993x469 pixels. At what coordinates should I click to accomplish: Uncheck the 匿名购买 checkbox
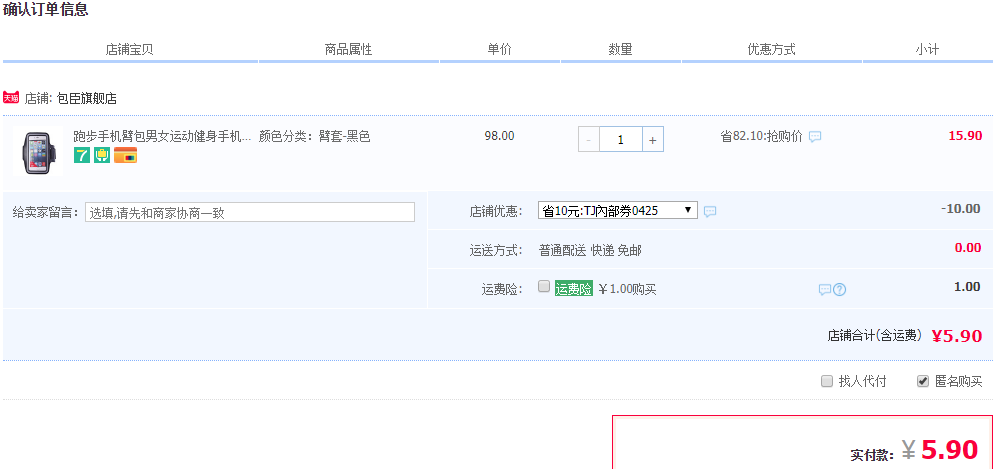[923, 381]
